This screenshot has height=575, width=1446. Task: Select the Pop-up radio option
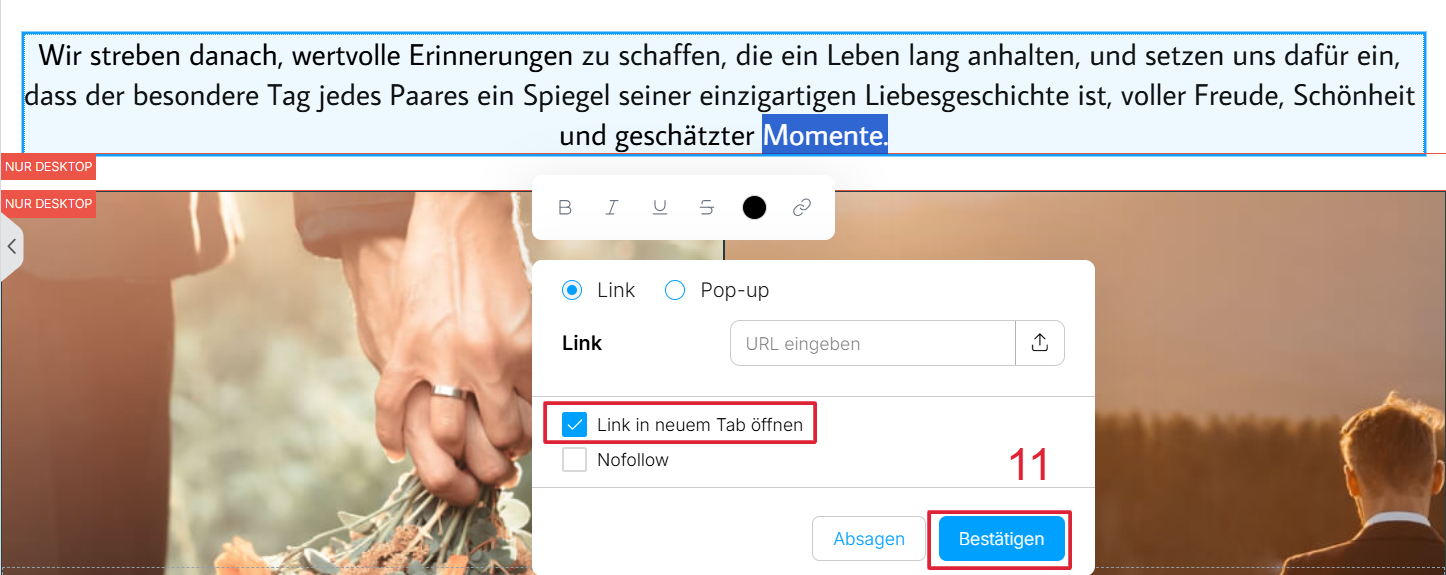(x=675, y=290)
